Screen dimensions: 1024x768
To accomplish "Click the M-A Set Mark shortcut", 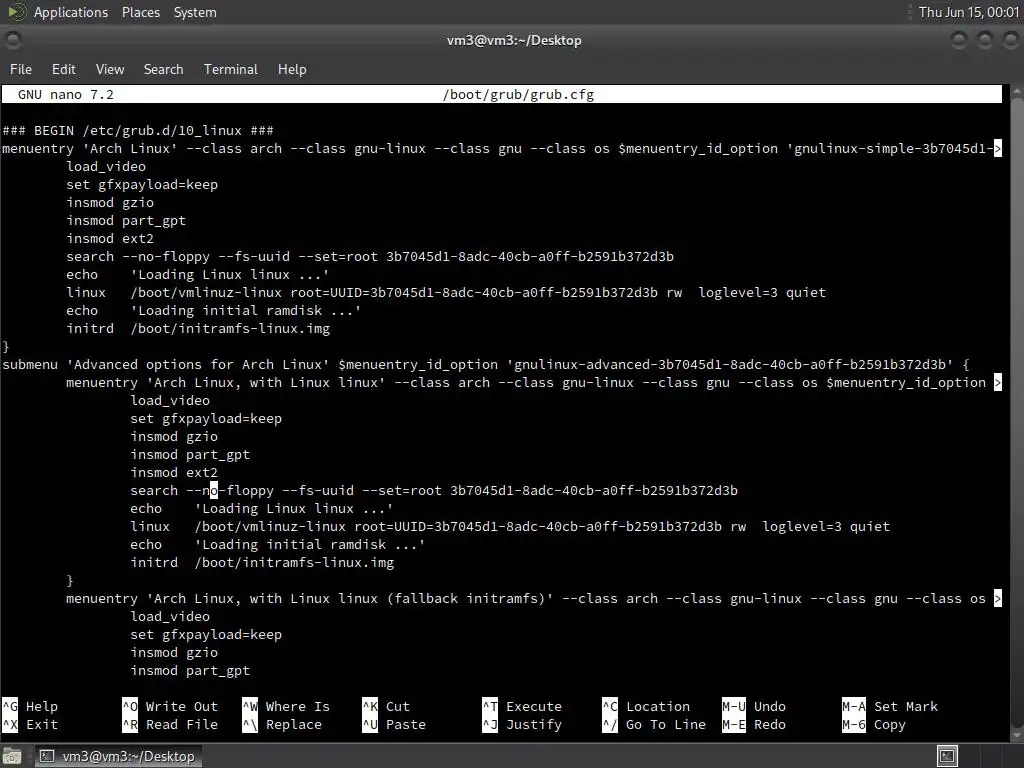I will tap(890, 707).
